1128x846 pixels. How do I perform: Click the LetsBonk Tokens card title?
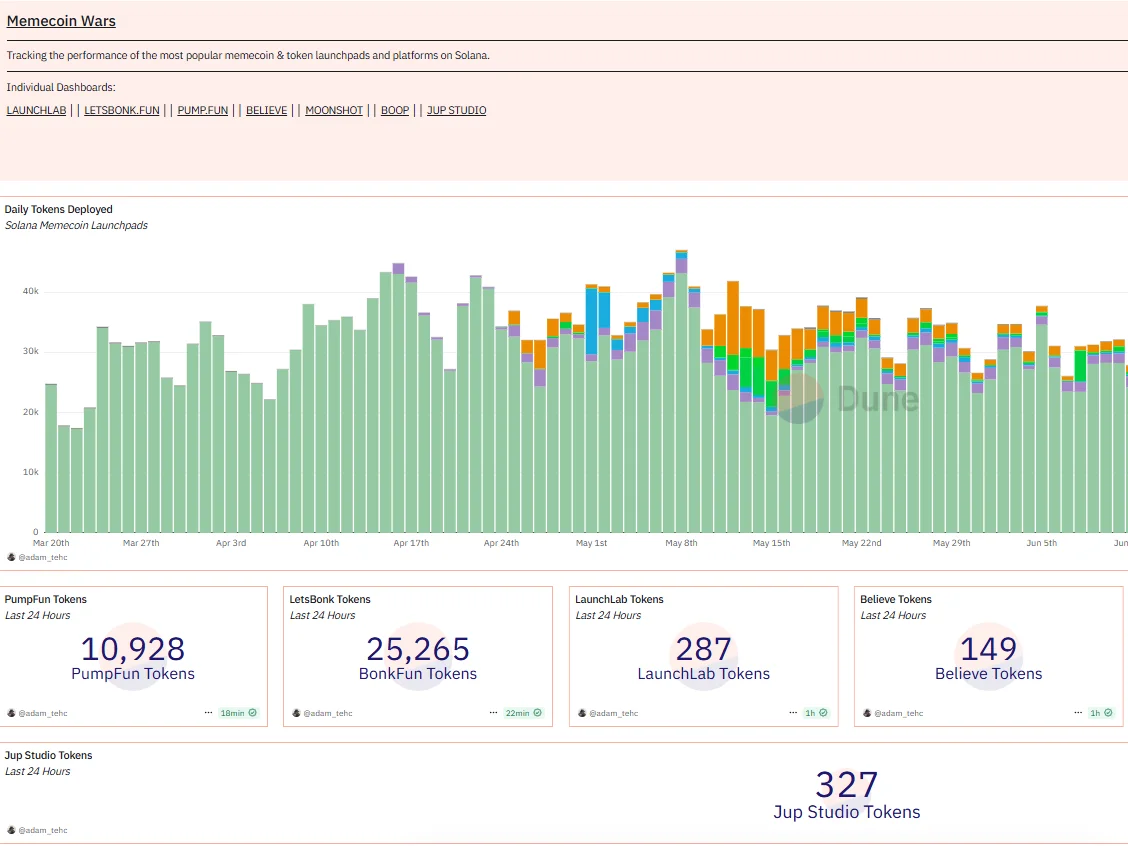point(330,599)
